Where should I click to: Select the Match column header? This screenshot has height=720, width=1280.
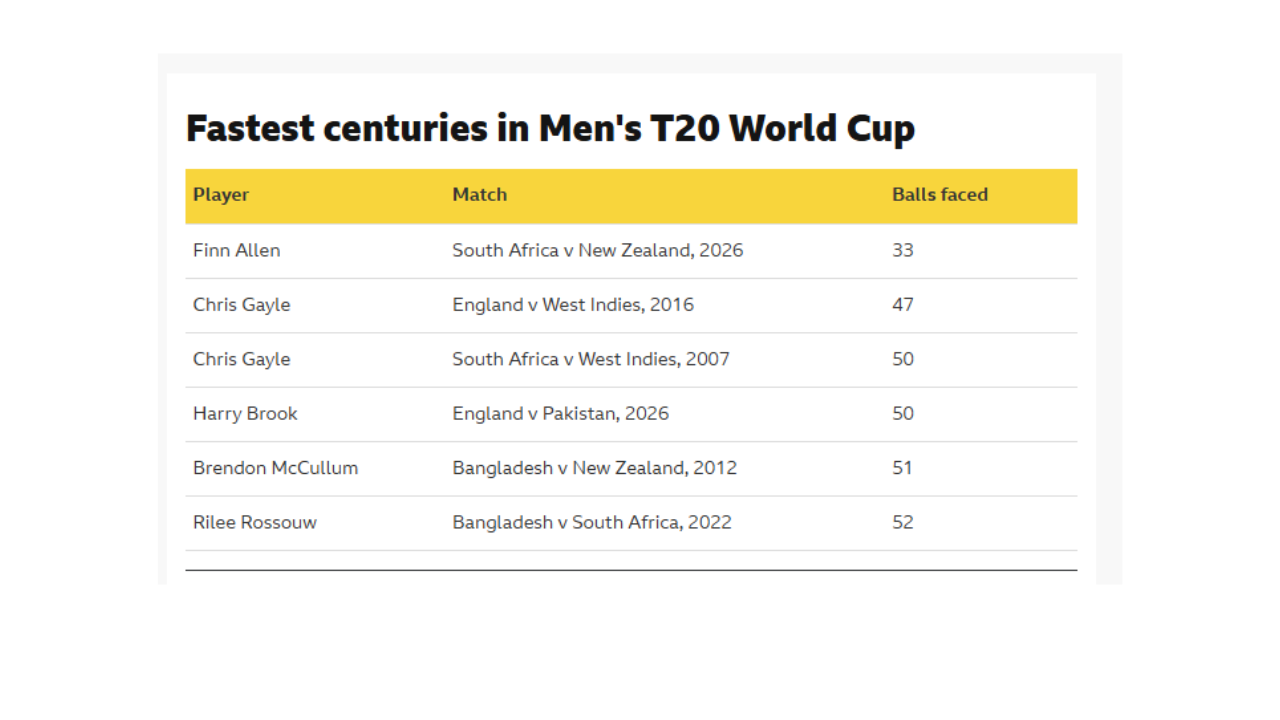pos(479,195)
